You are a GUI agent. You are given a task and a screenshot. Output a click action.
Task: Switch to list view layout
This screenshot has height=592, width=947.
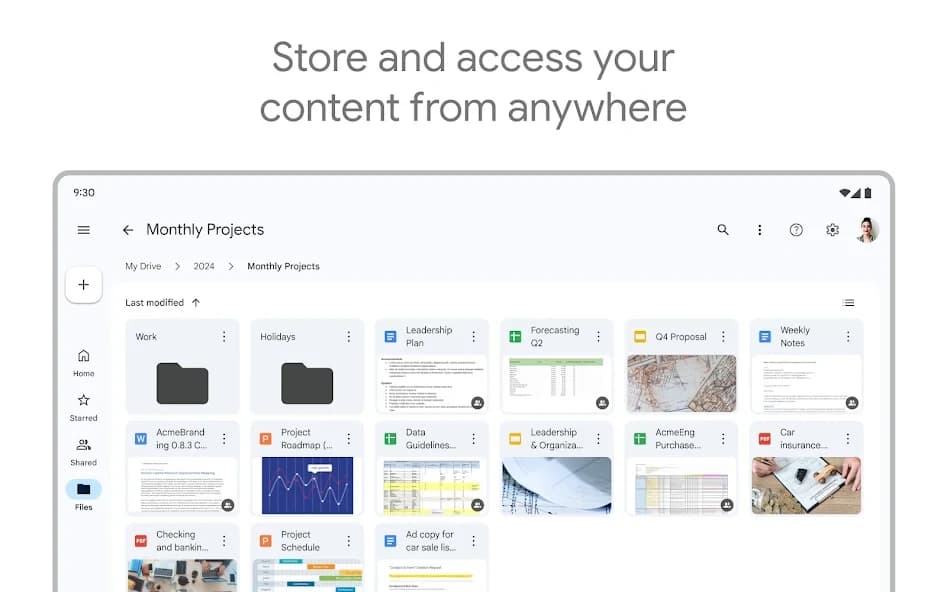849,301
